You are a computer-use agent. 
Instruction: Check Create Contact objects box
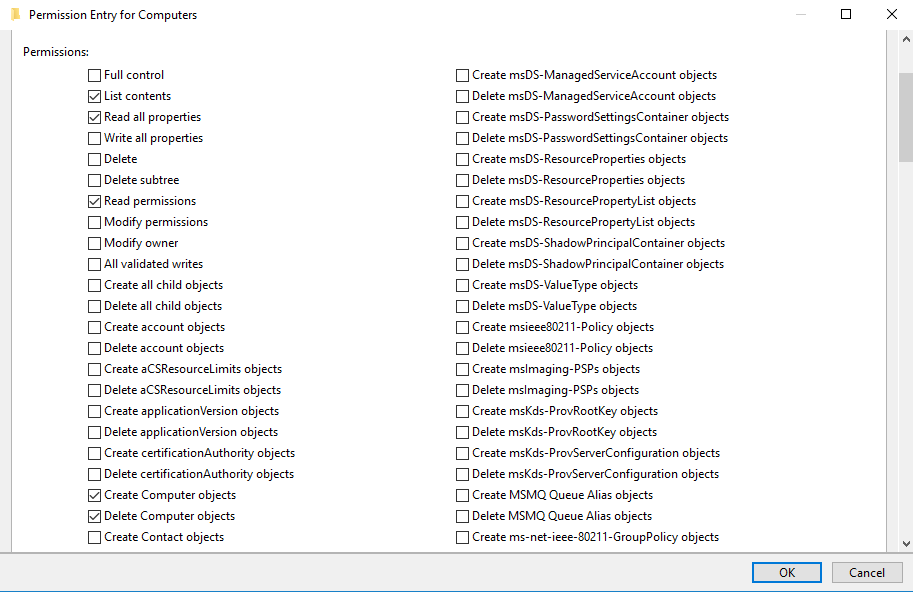(x=94, y=537)
